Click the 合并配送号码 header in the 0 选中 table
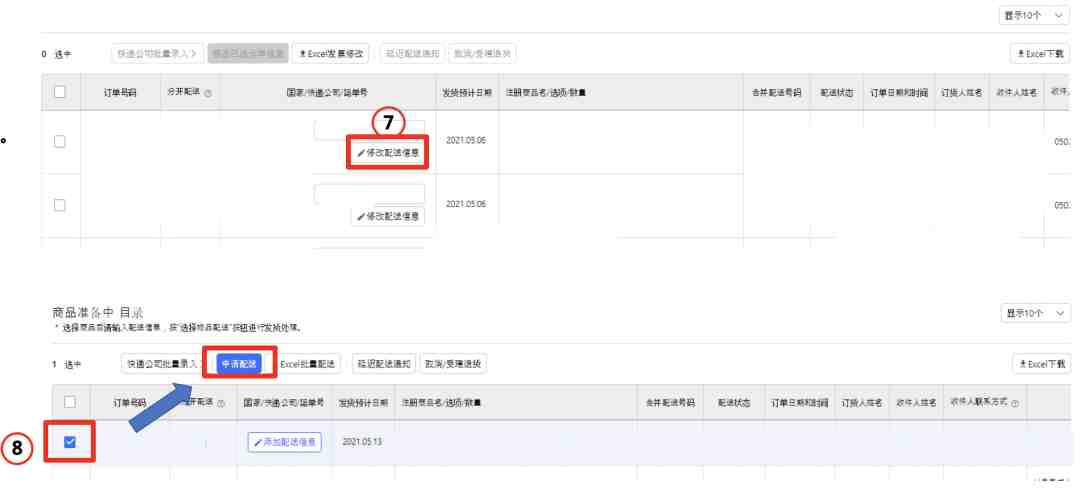 [777, 92]
